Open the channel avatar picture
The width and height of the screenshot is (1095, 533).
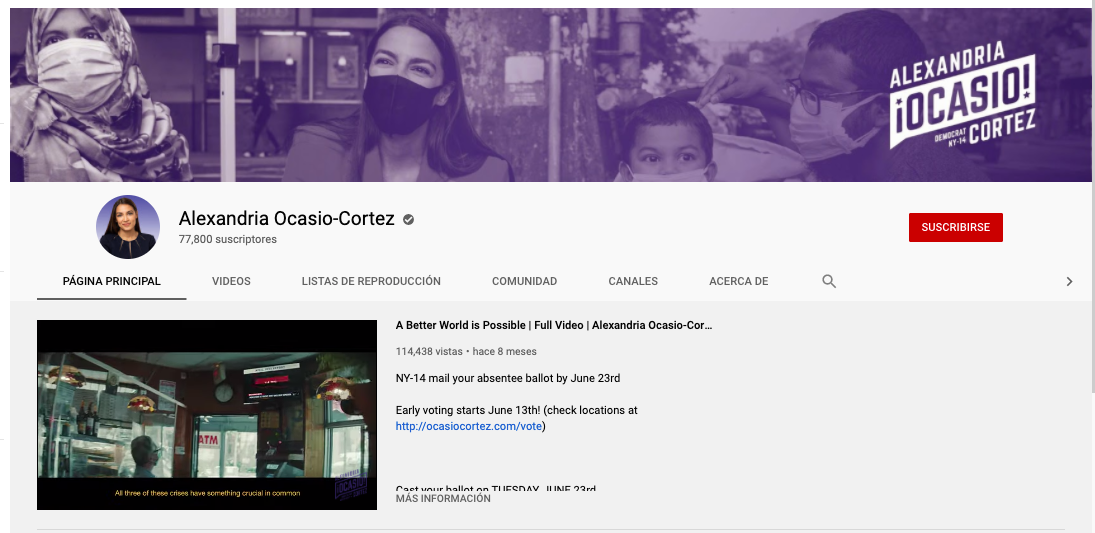[128, 227]
